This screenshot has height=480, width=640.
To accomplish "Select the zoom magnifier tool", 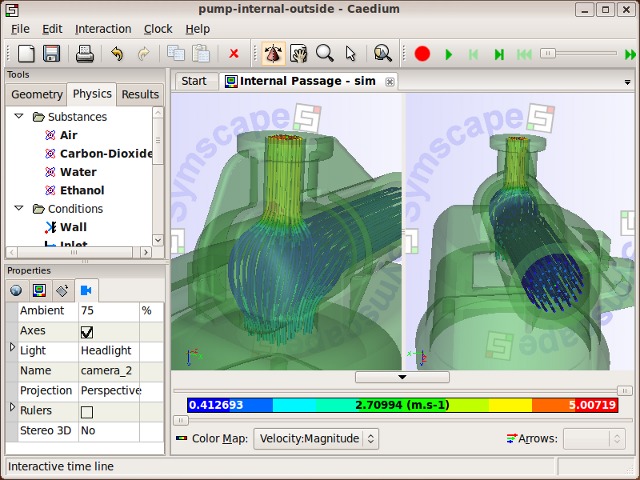I will [x=324, y=54].
